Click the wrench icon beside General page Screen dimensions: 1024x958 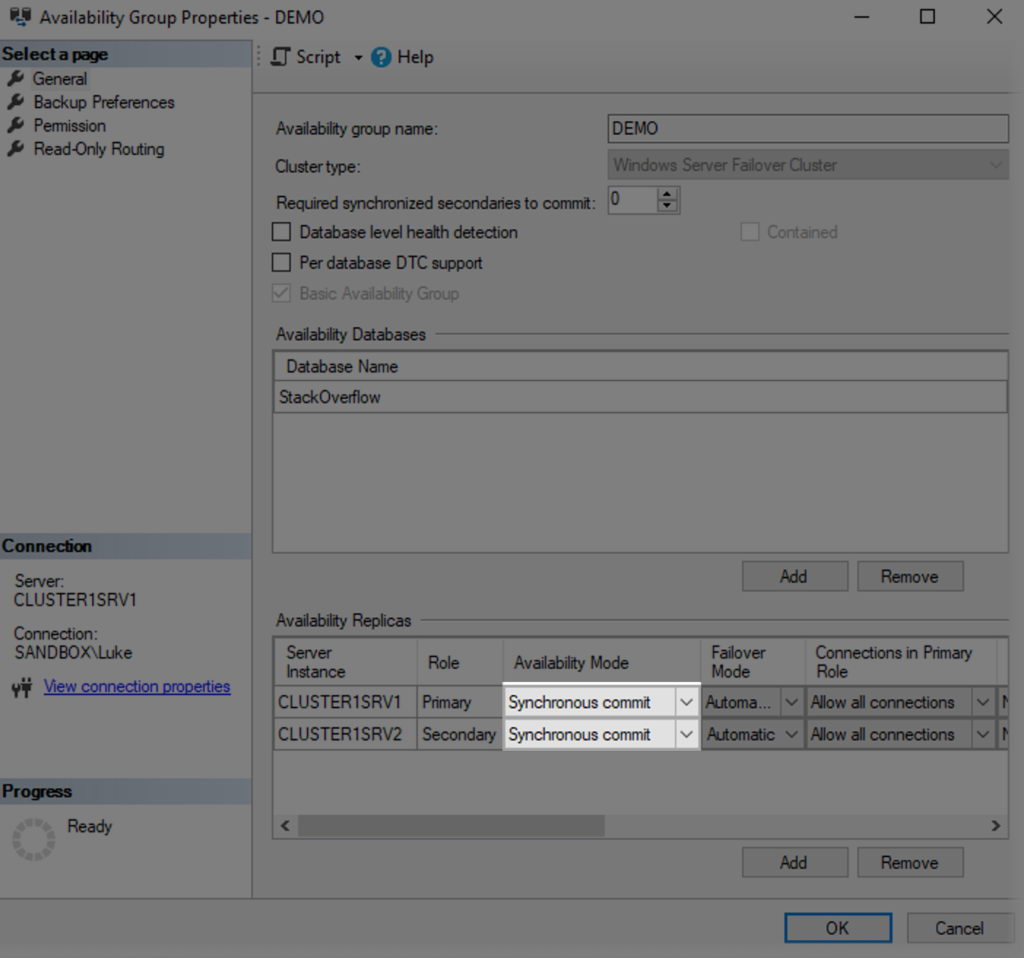coord(18,78)
